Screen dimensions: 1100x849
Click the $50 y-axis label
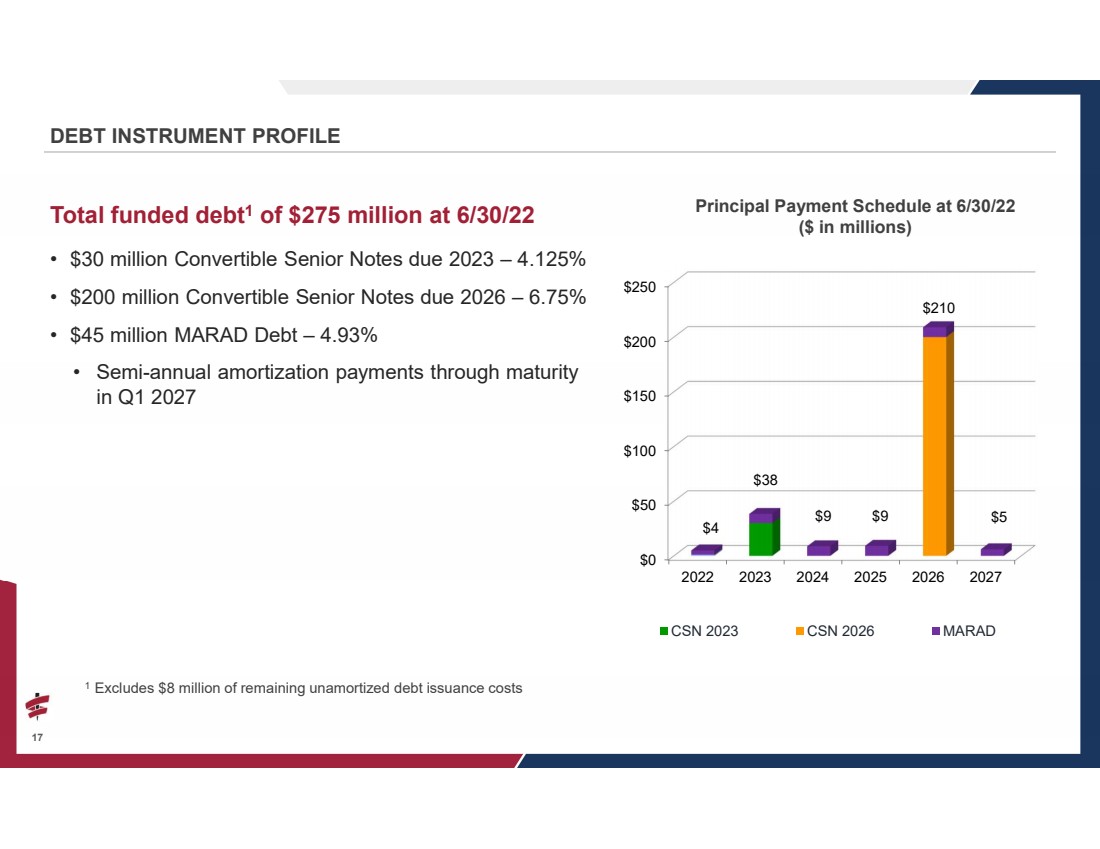[x=644, y=505]
